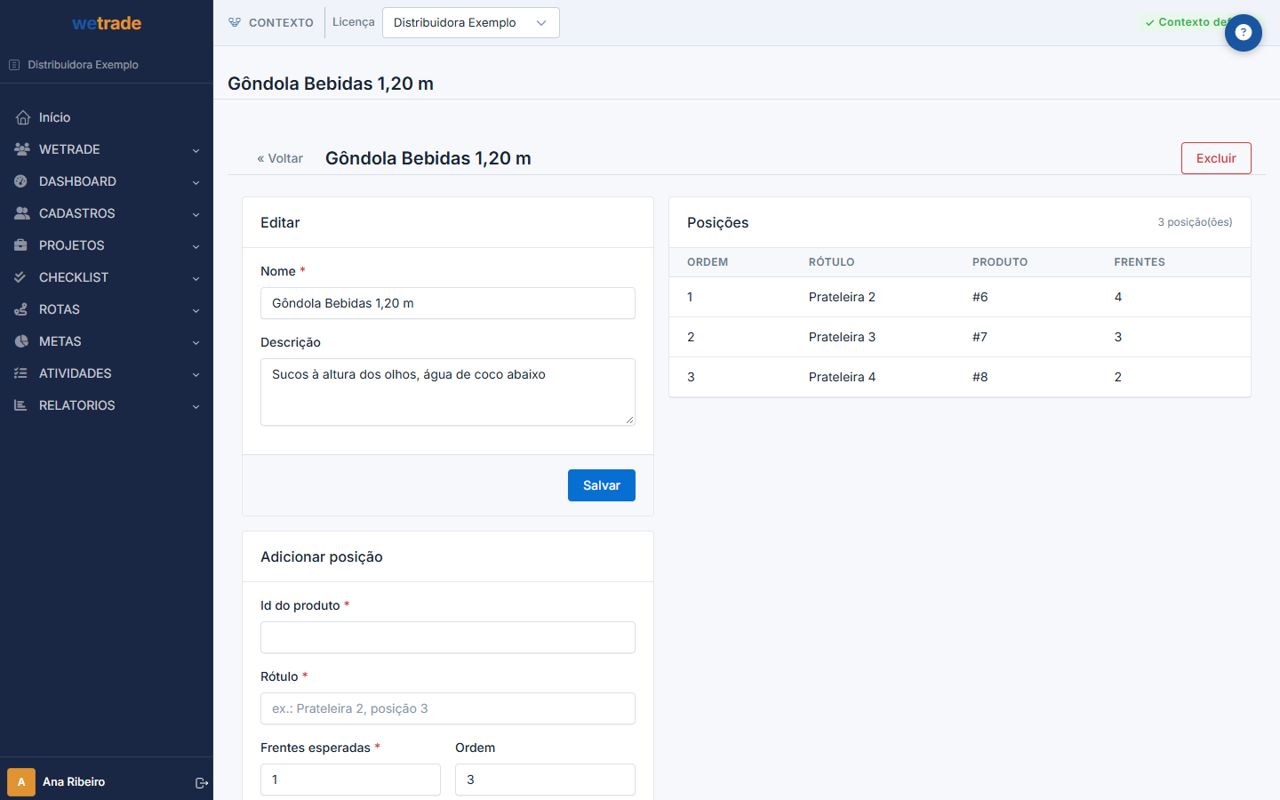Open the help question mark button
The image size is (1280, 800).
(x=1243, y=33)
